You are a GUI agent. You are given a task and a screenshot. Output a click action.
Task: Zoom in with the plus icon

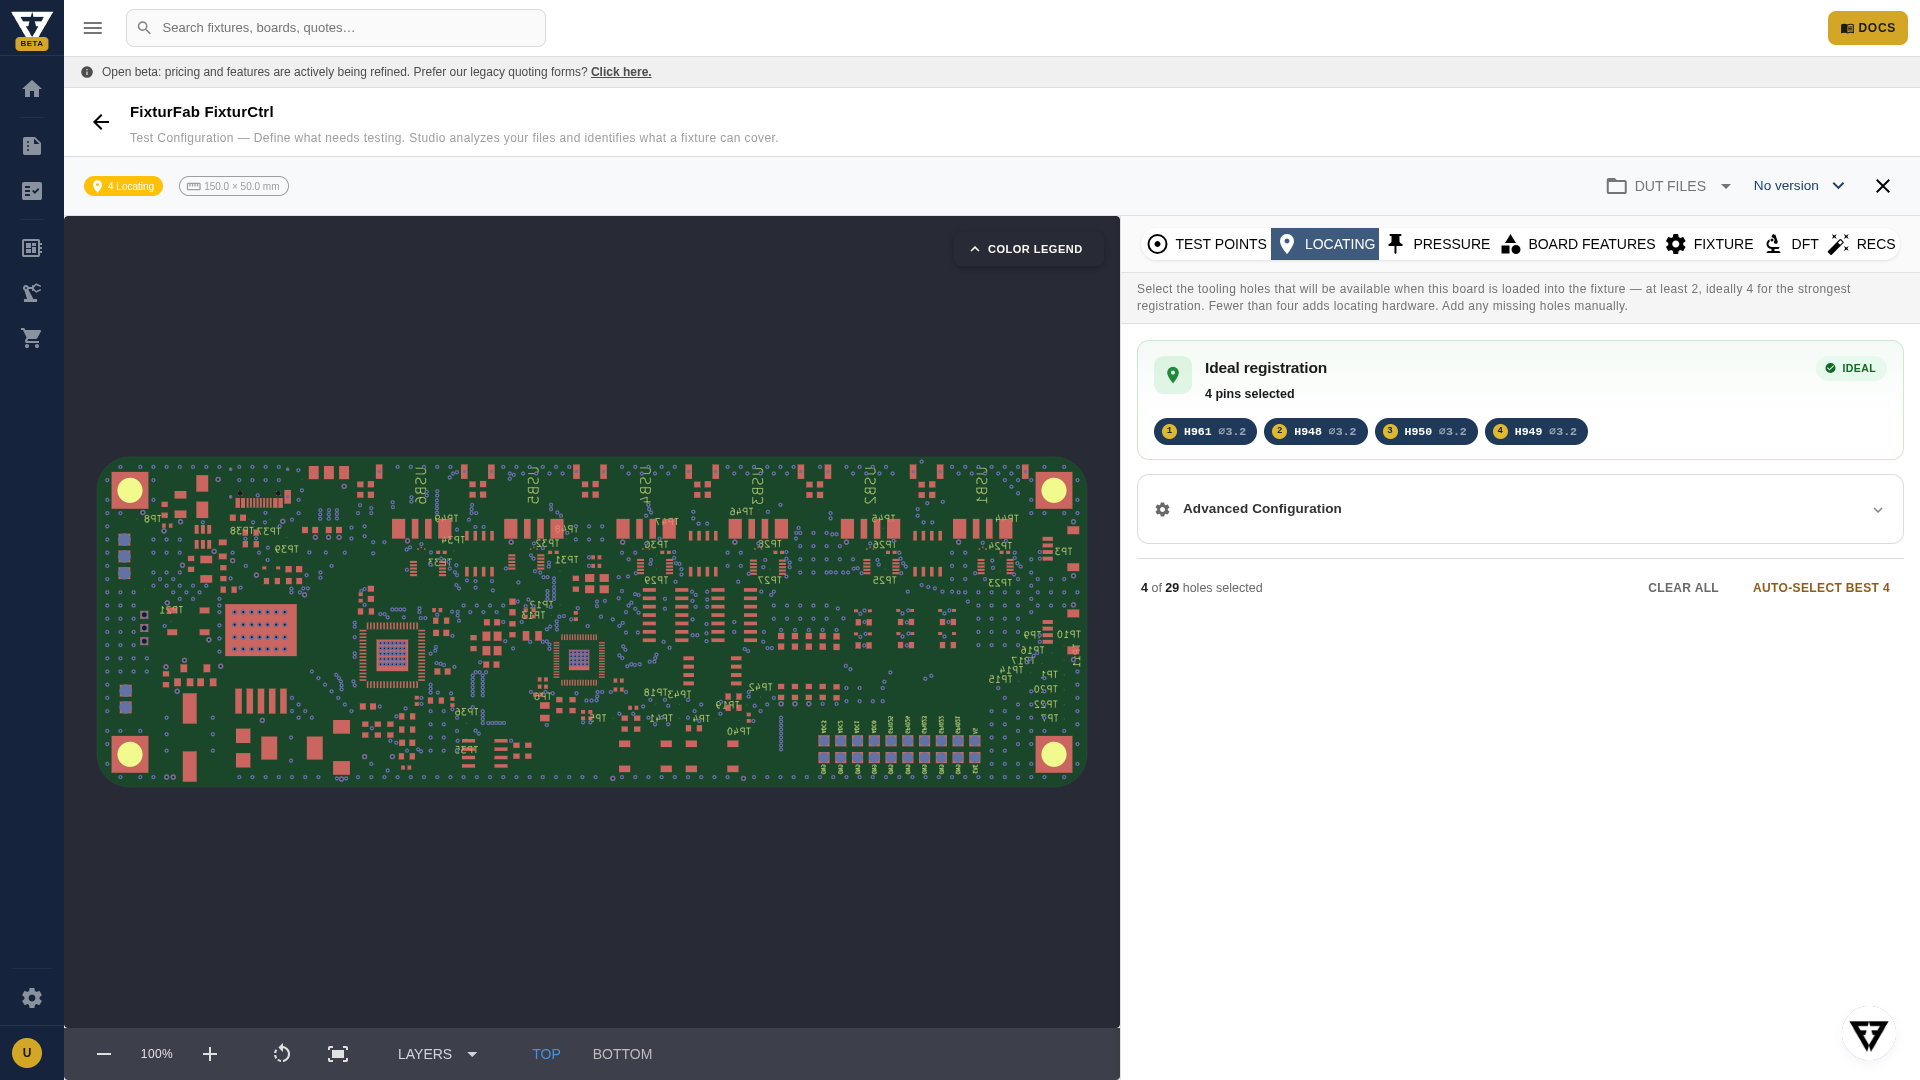(x=210, y=1054)
